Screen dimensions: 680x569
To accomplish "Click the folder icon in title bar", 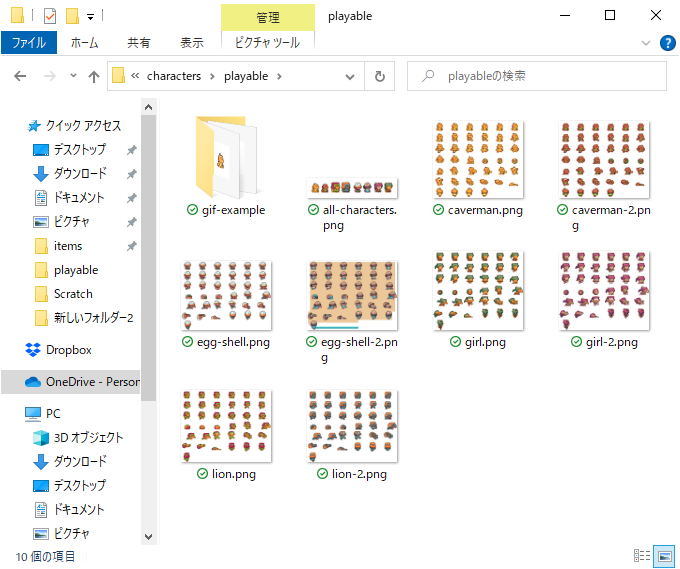I will [17, 16].
